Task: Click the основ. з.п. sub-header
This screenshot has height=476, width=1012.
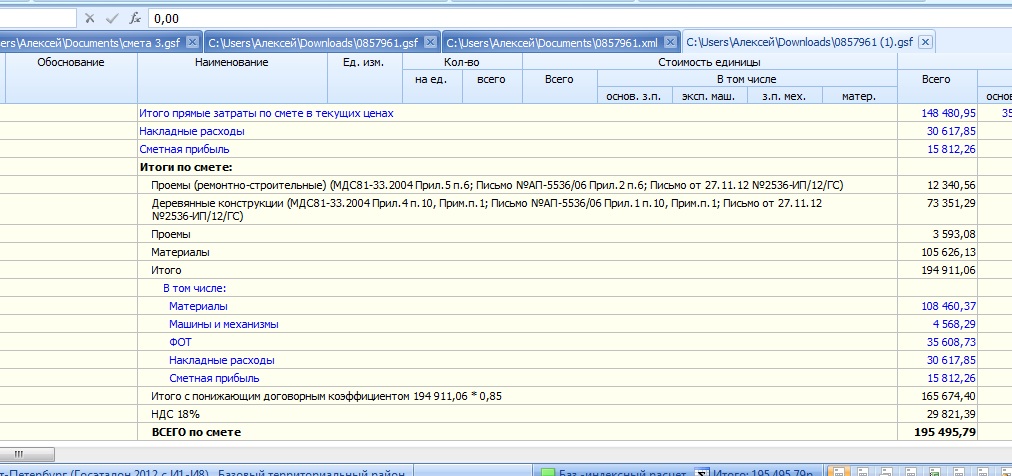Action: click(635, 96)
